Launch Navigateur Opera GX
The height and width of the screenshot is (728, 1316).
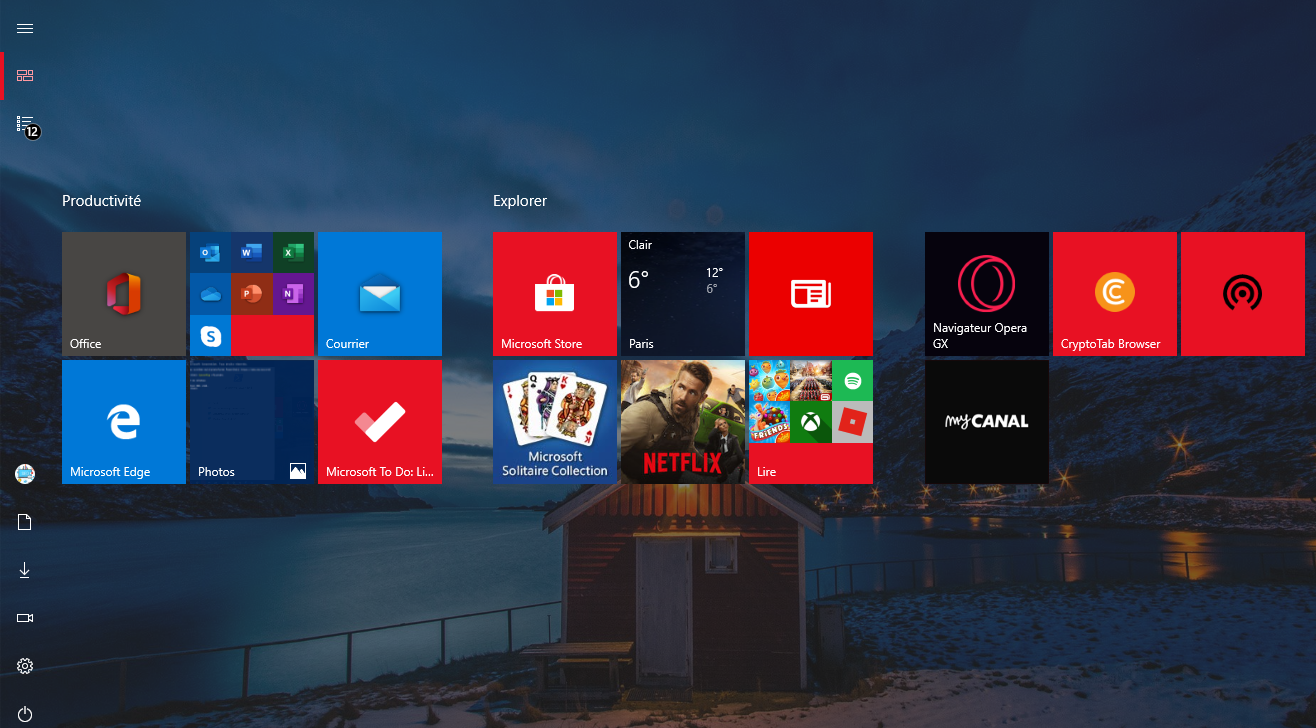pyautogui.click(x=987, y=294)
